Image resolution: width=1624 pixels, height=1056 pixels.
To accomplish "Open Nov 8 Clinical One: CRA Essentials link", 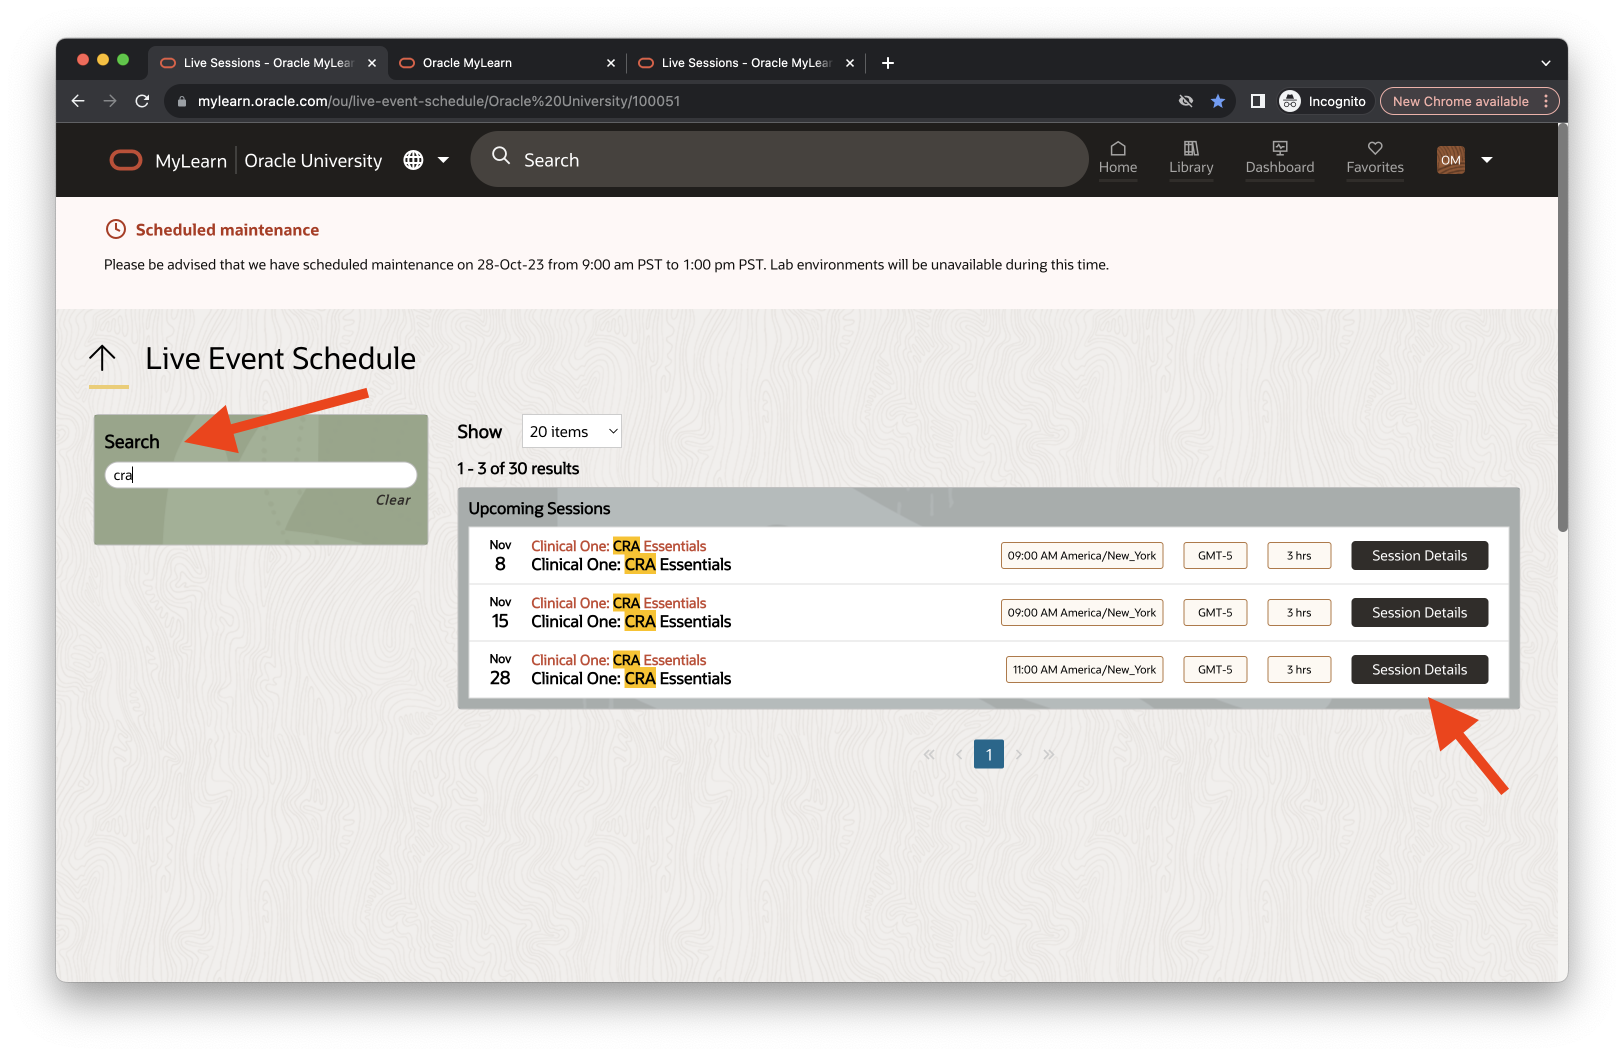I will [618, 546].
